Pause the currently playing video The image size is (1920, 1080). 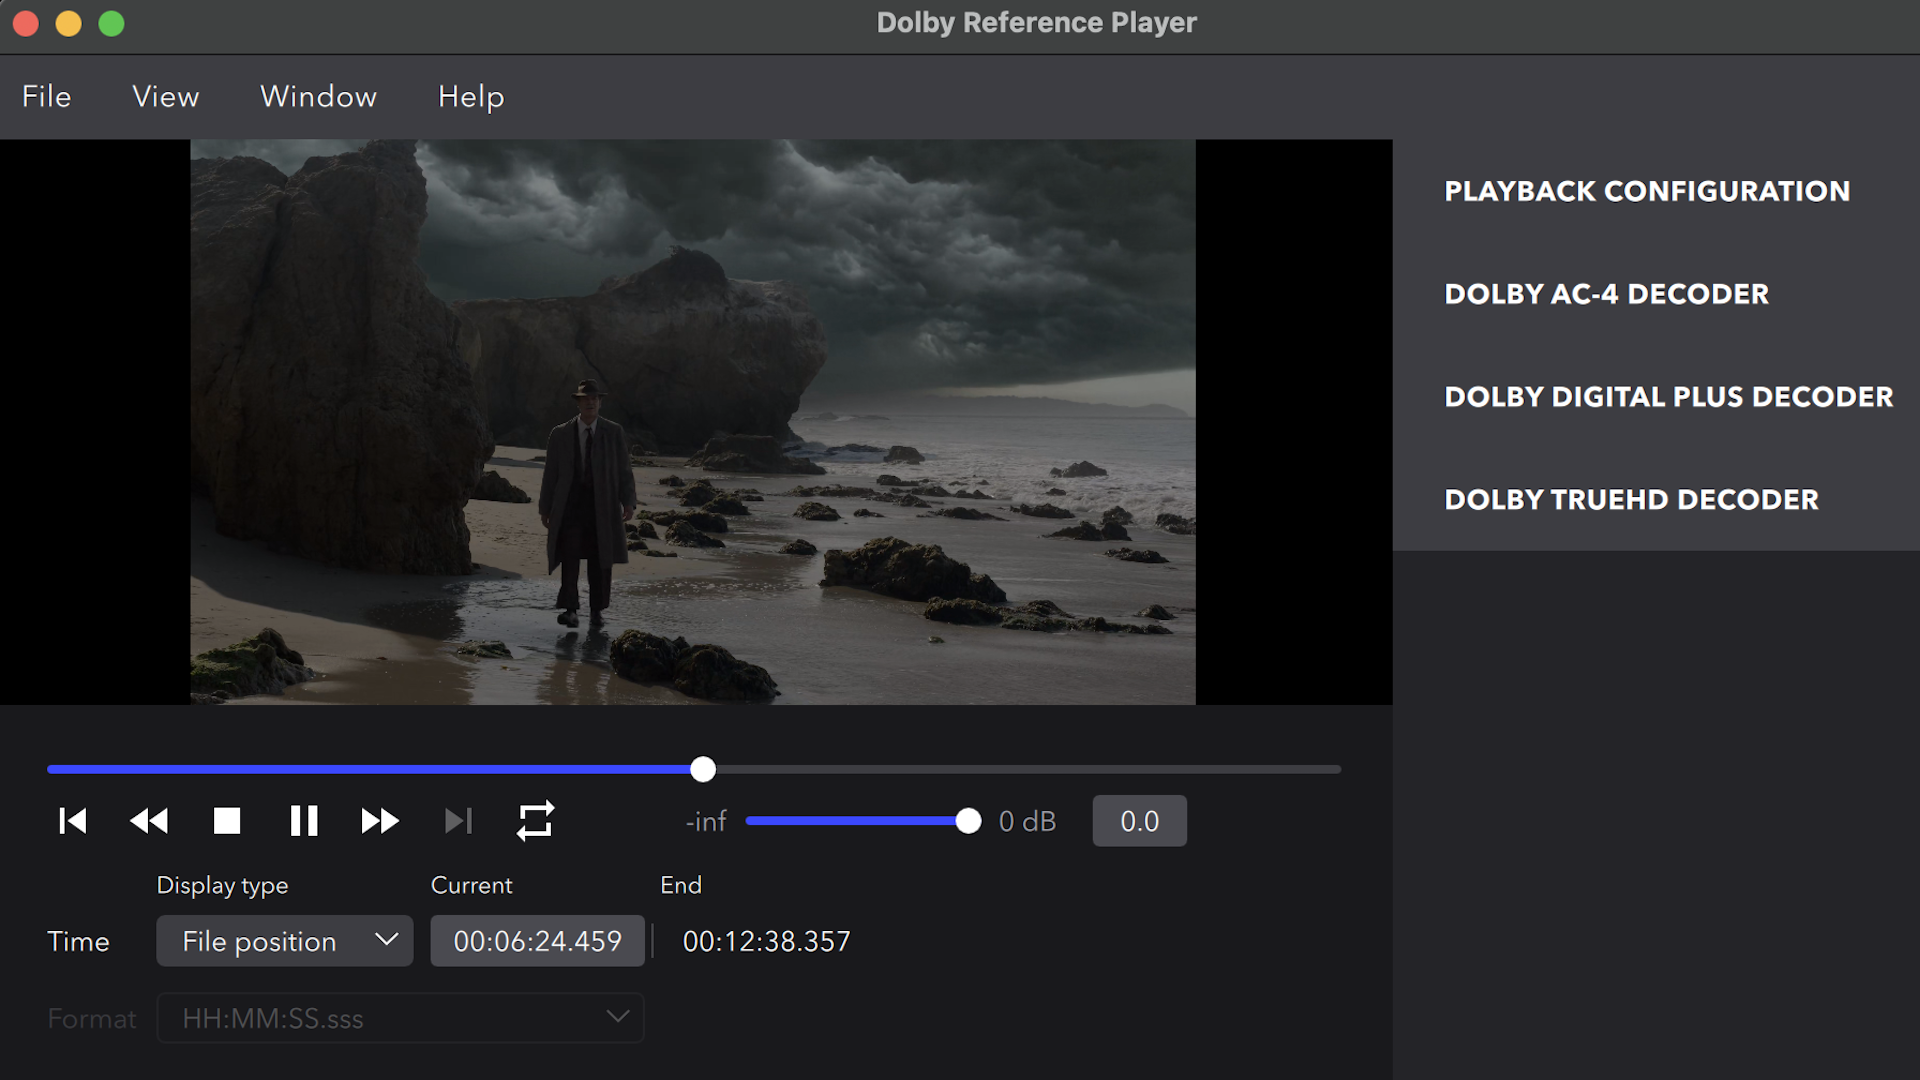click(303, 821)
